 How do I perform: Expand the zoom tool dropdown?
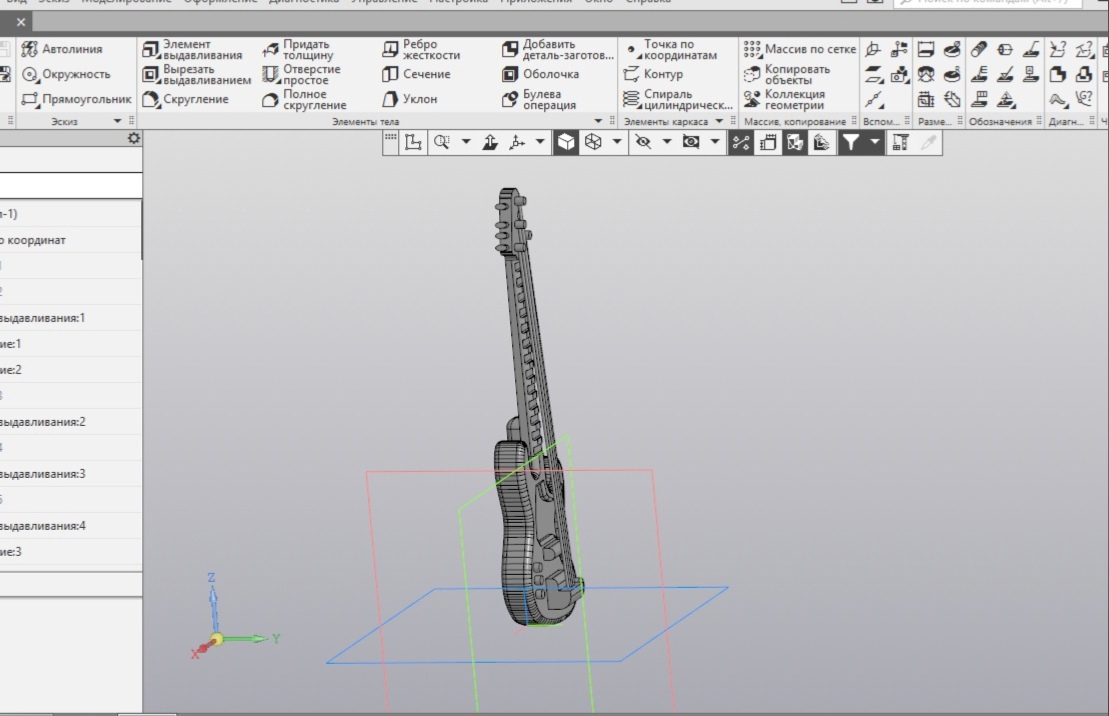(465, 143)
